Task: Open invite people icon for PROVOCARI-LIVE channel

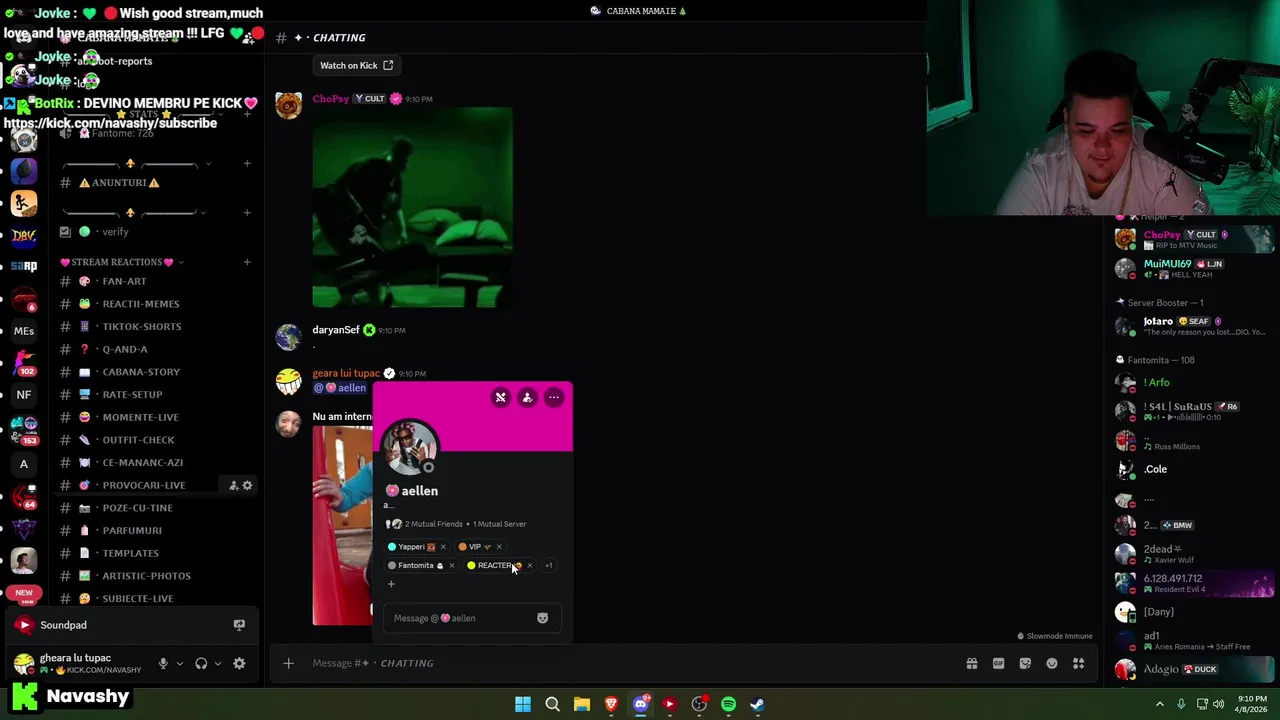Action: coord(233,485)
